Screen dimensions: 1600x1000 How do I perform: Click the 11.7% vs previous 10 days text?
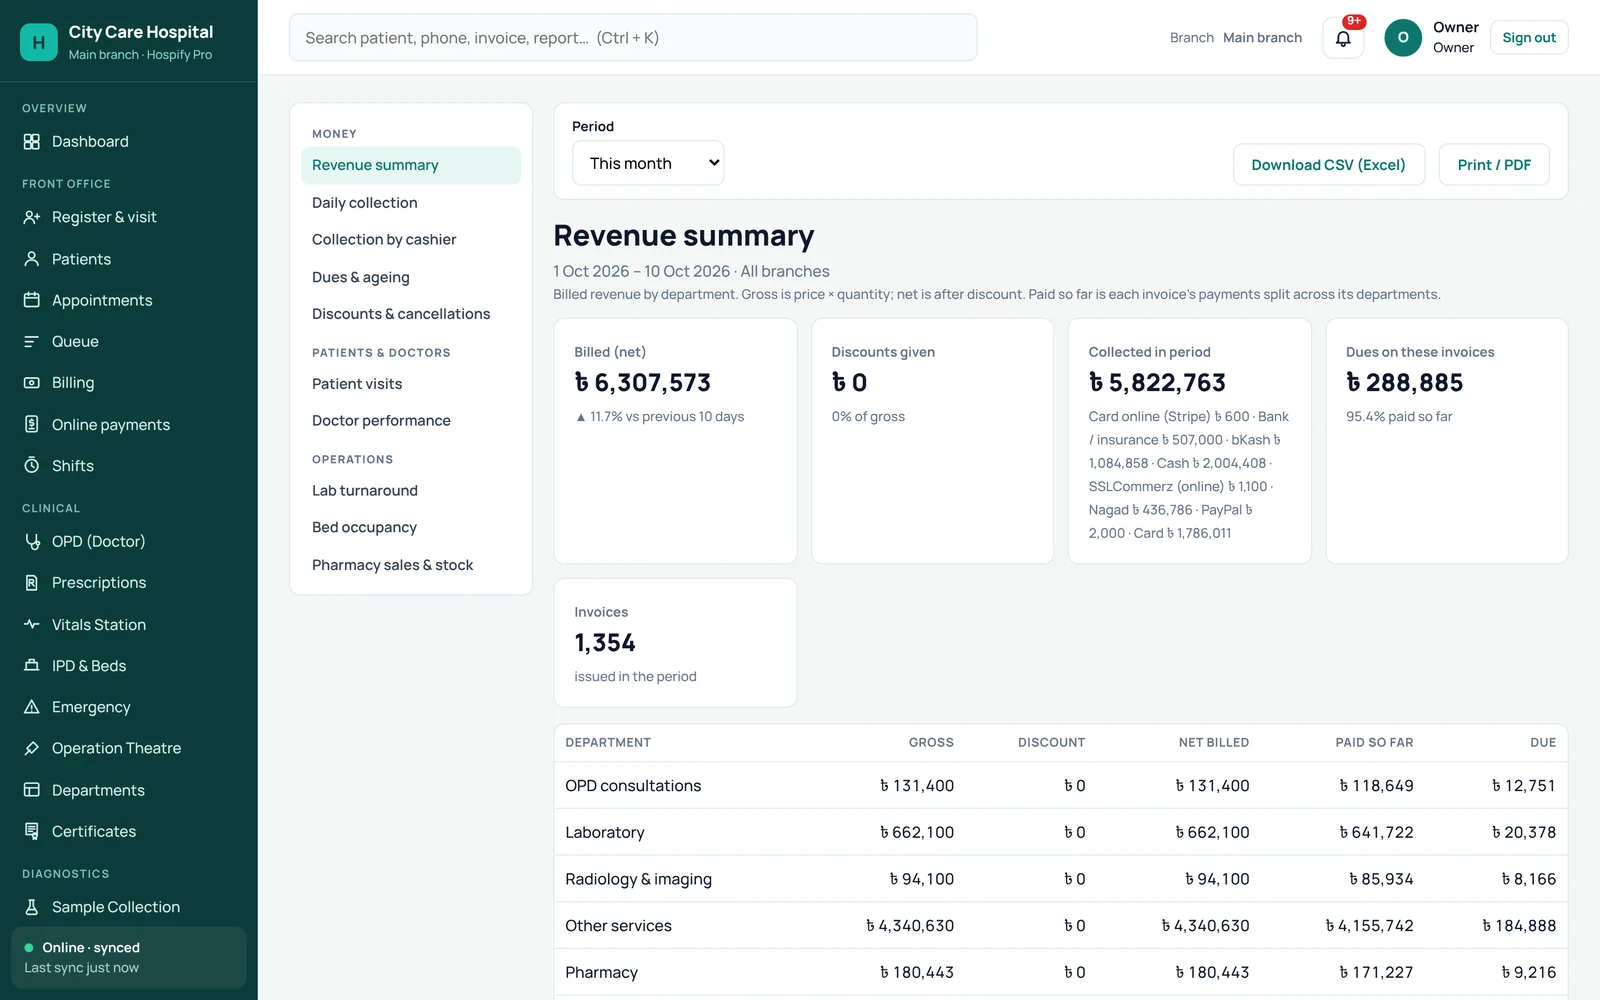(660, 417)
